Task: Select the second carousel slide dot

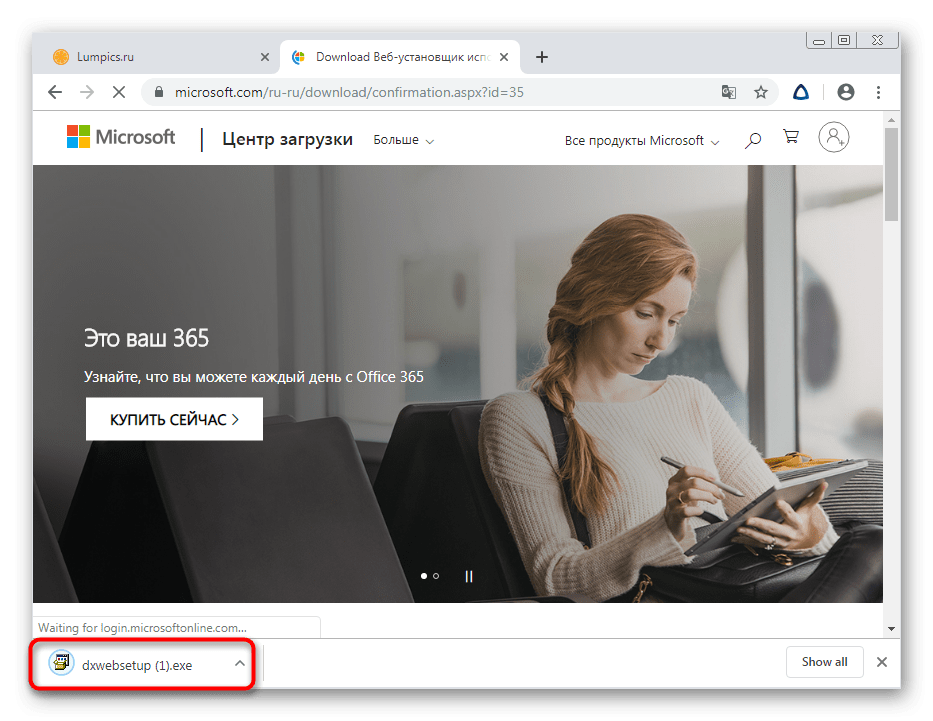Action: click(x=436, y=576)
